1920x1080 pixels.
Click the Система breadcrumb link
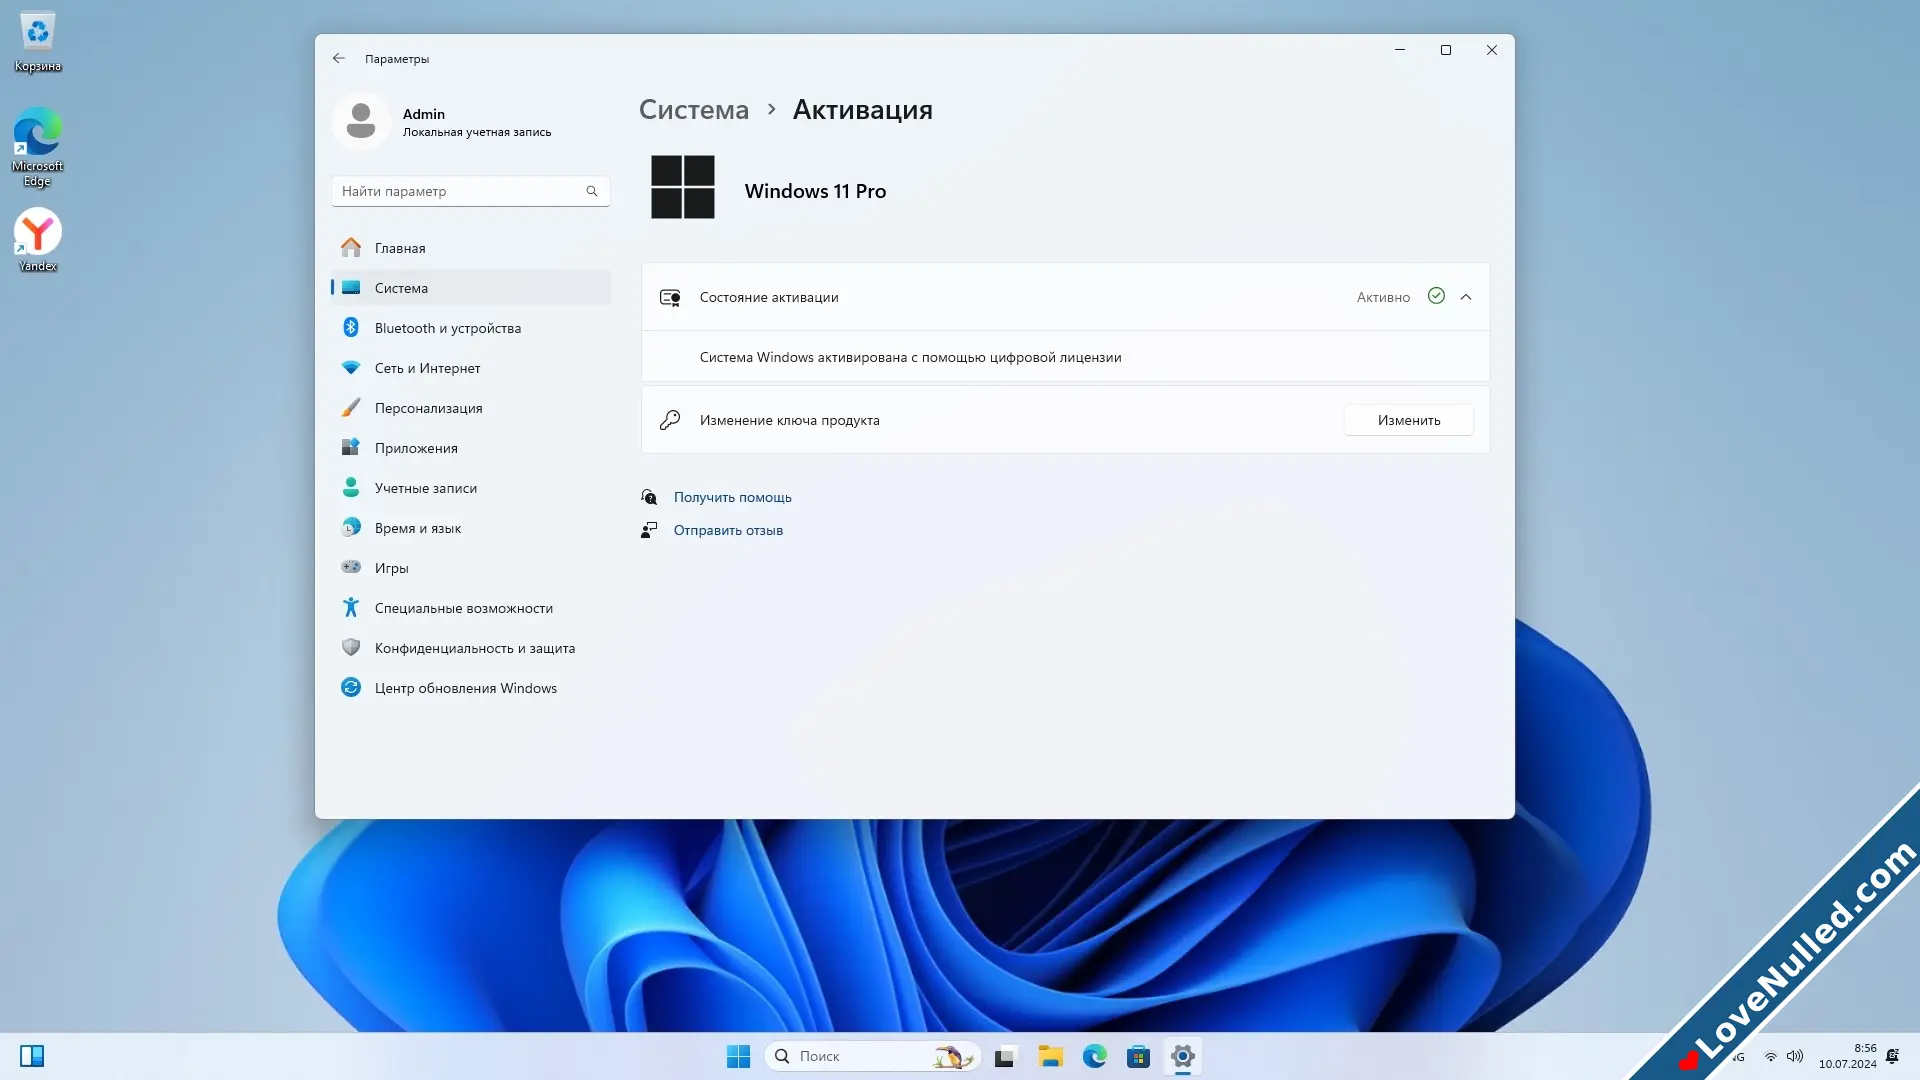pos(694,110)
